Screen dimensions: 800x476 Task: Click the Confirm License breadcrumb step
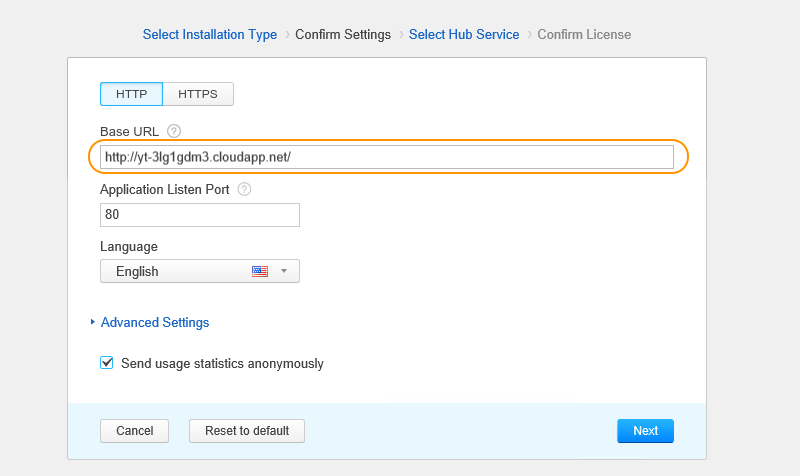(584, 34)
